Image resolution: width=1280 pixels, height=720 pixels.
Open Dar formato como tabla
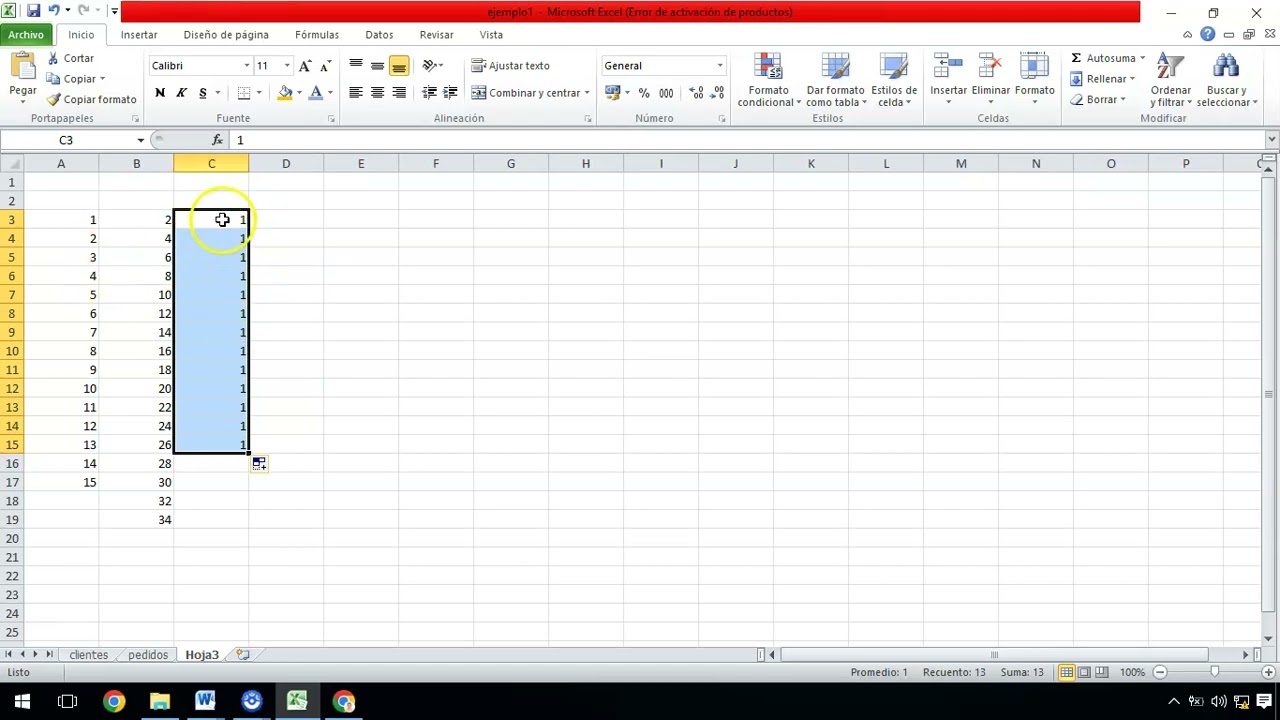point(835,80)
